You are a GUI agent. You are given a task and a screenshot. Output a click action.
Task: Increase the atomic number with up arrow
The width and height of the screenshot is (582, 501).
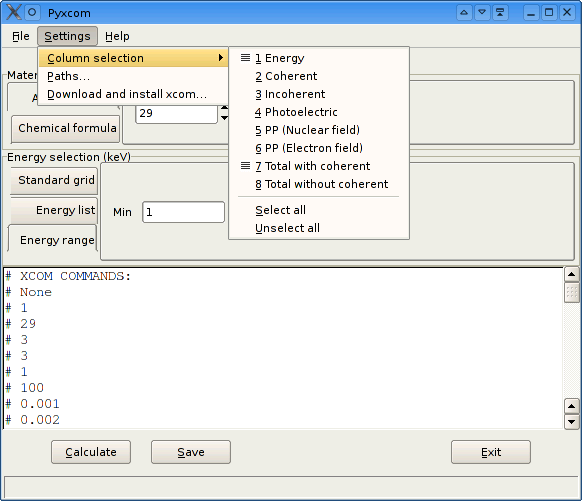pos(224,108)
